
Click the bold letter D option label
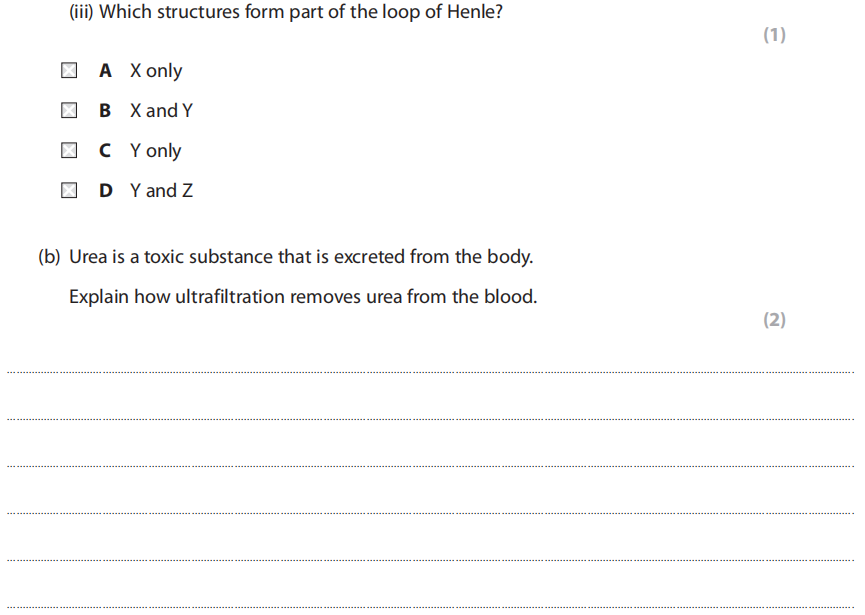tap(106, 190)
